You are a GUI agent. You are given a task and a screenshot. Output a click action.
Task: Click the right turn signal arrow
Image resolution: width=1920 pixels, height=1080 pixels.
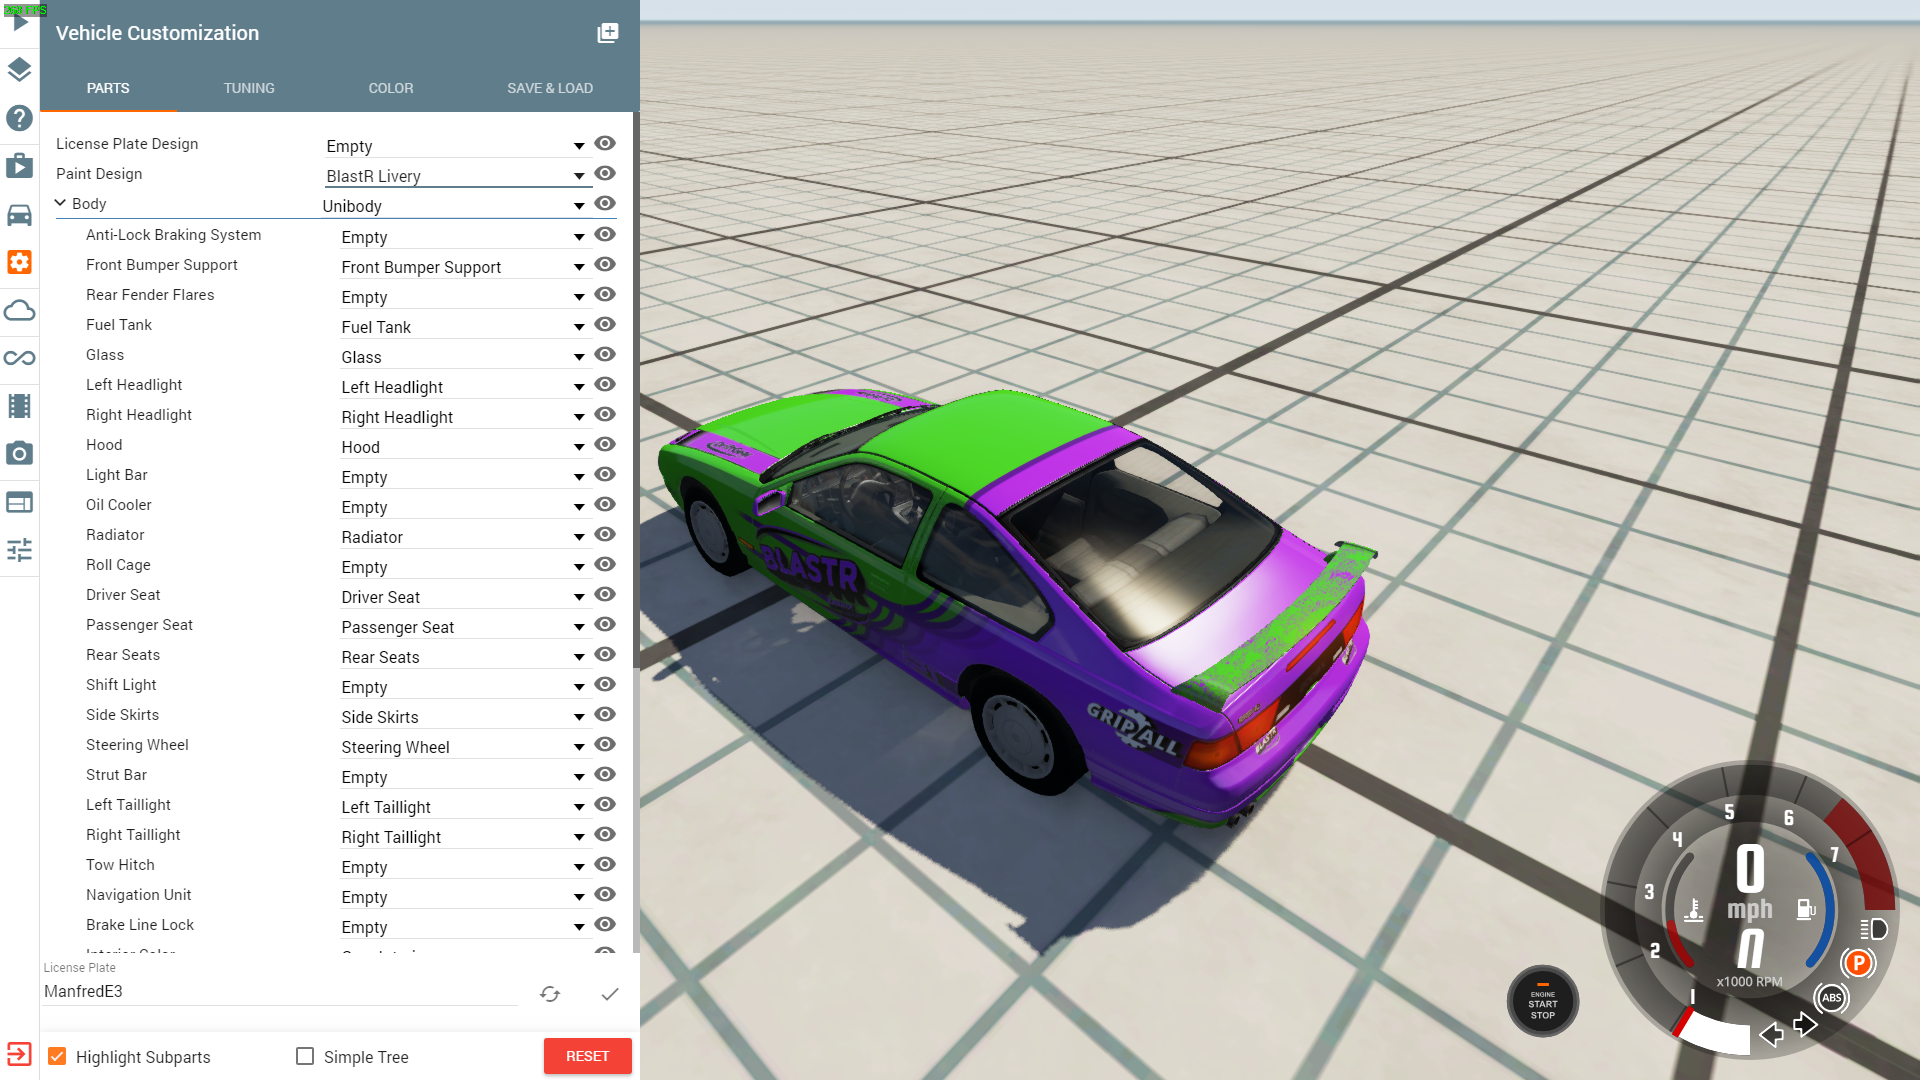(x=1805, y=1024)
